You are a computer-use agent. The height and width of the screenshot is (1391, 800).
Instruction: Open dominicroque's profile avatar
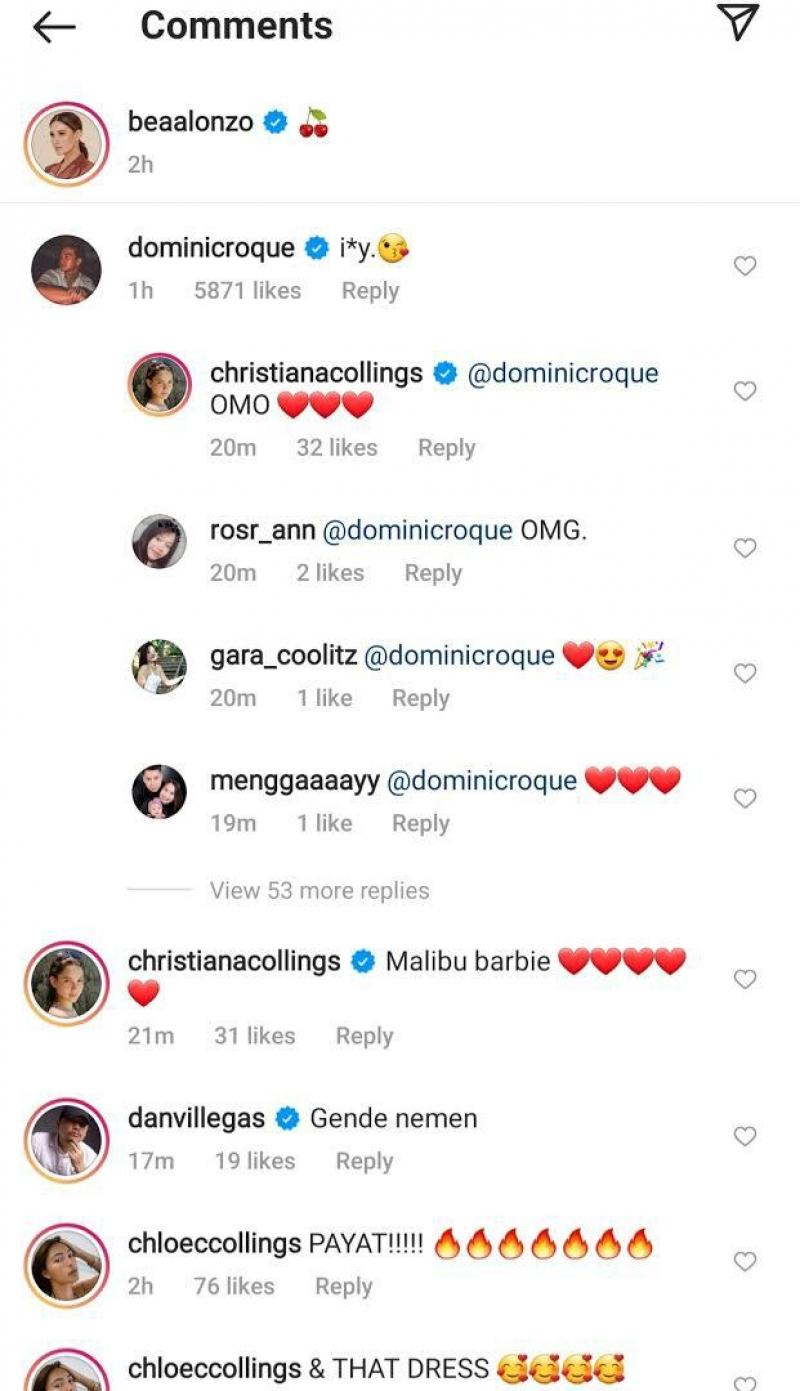pyautogui.click(x=66, y=268)
